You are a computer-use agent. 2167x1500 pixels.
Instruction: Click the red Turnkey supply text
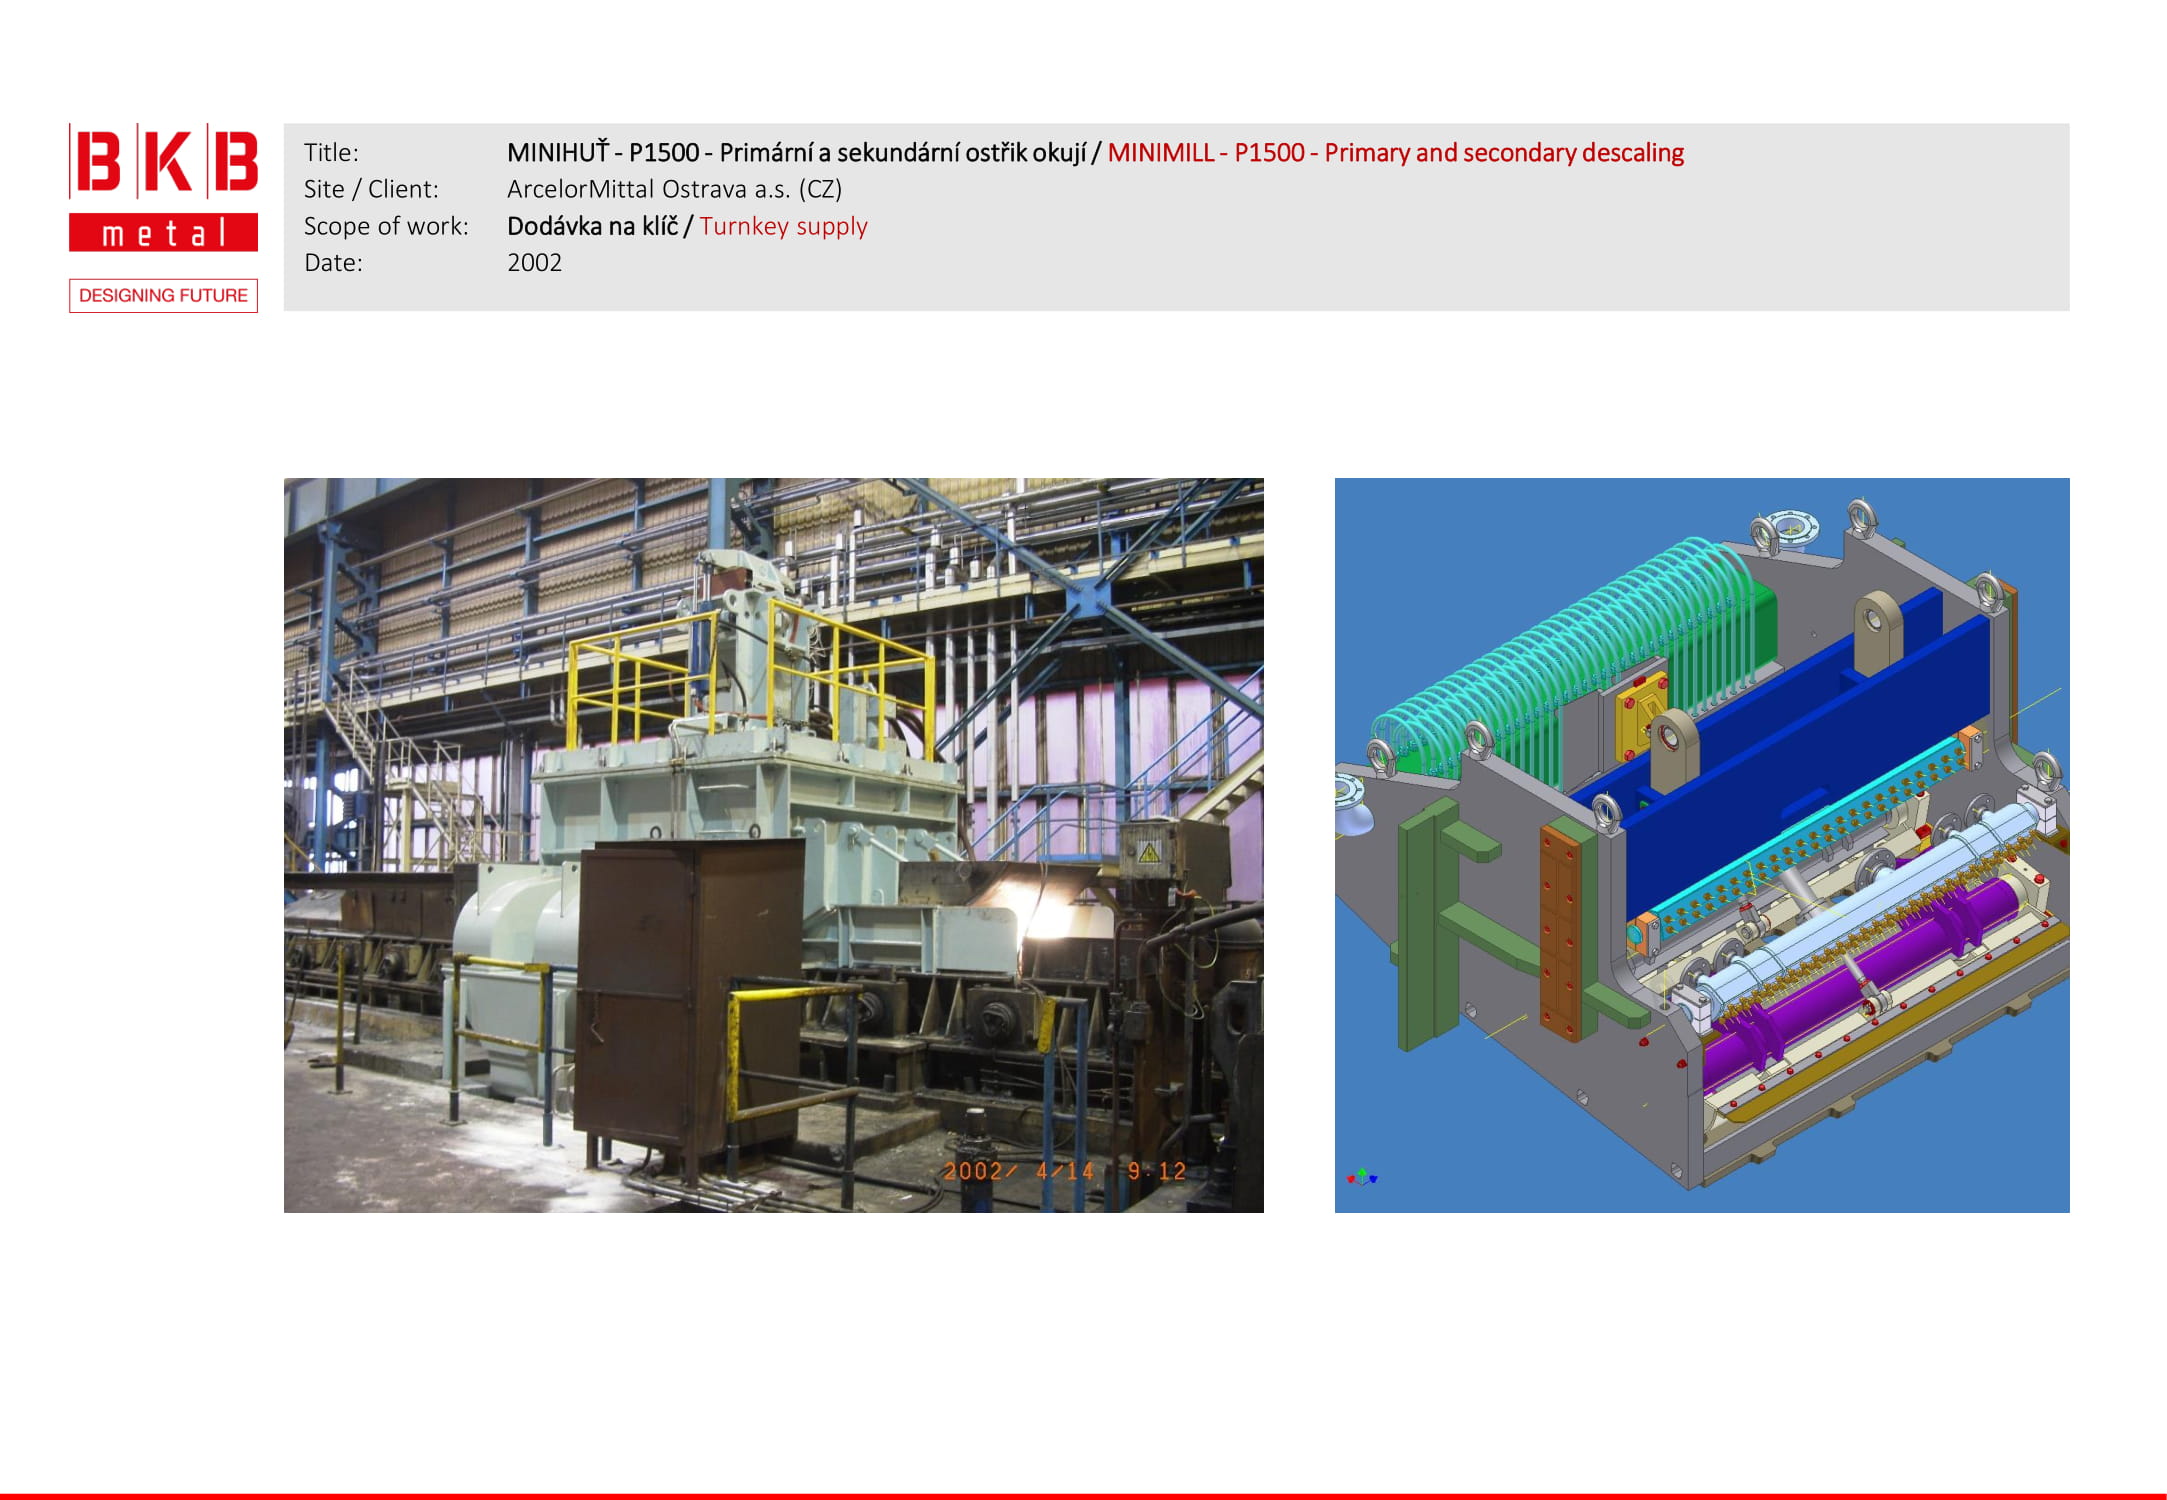pos(783,226)
